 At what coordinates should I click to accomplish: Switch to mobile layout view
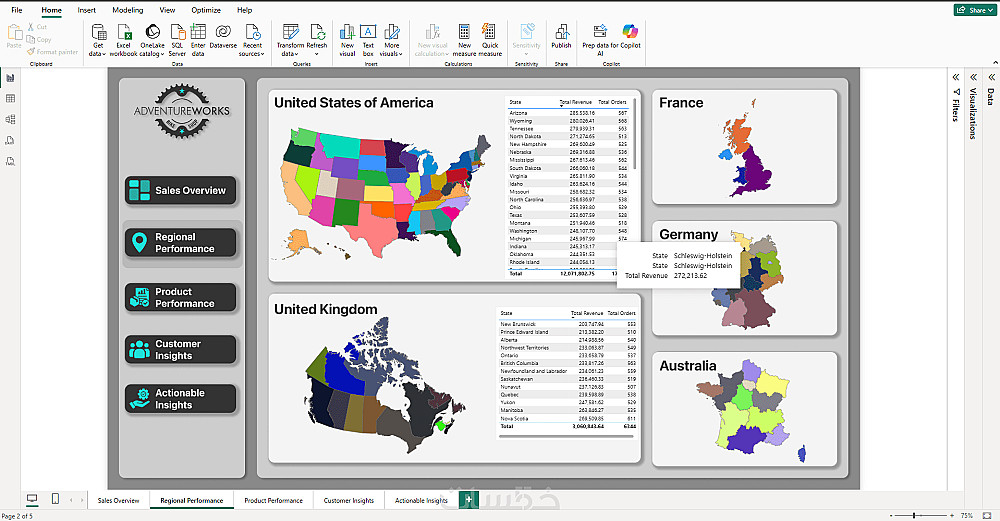coord(55,499)
